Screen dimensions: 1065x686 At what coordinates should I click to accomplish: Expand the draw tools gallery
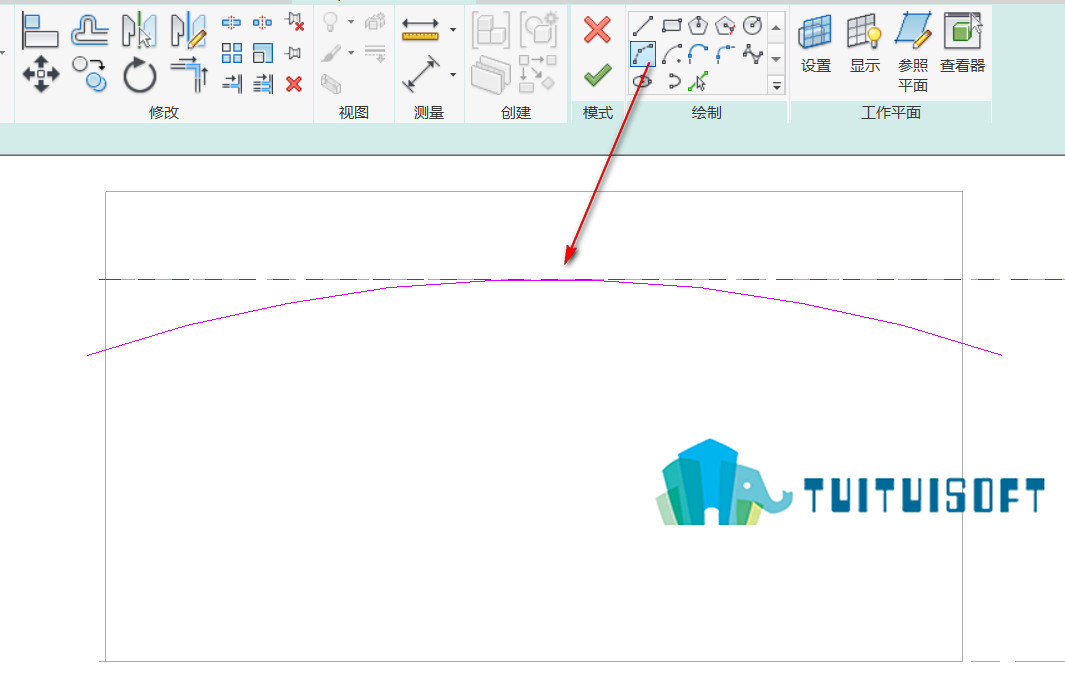point(776,86)
